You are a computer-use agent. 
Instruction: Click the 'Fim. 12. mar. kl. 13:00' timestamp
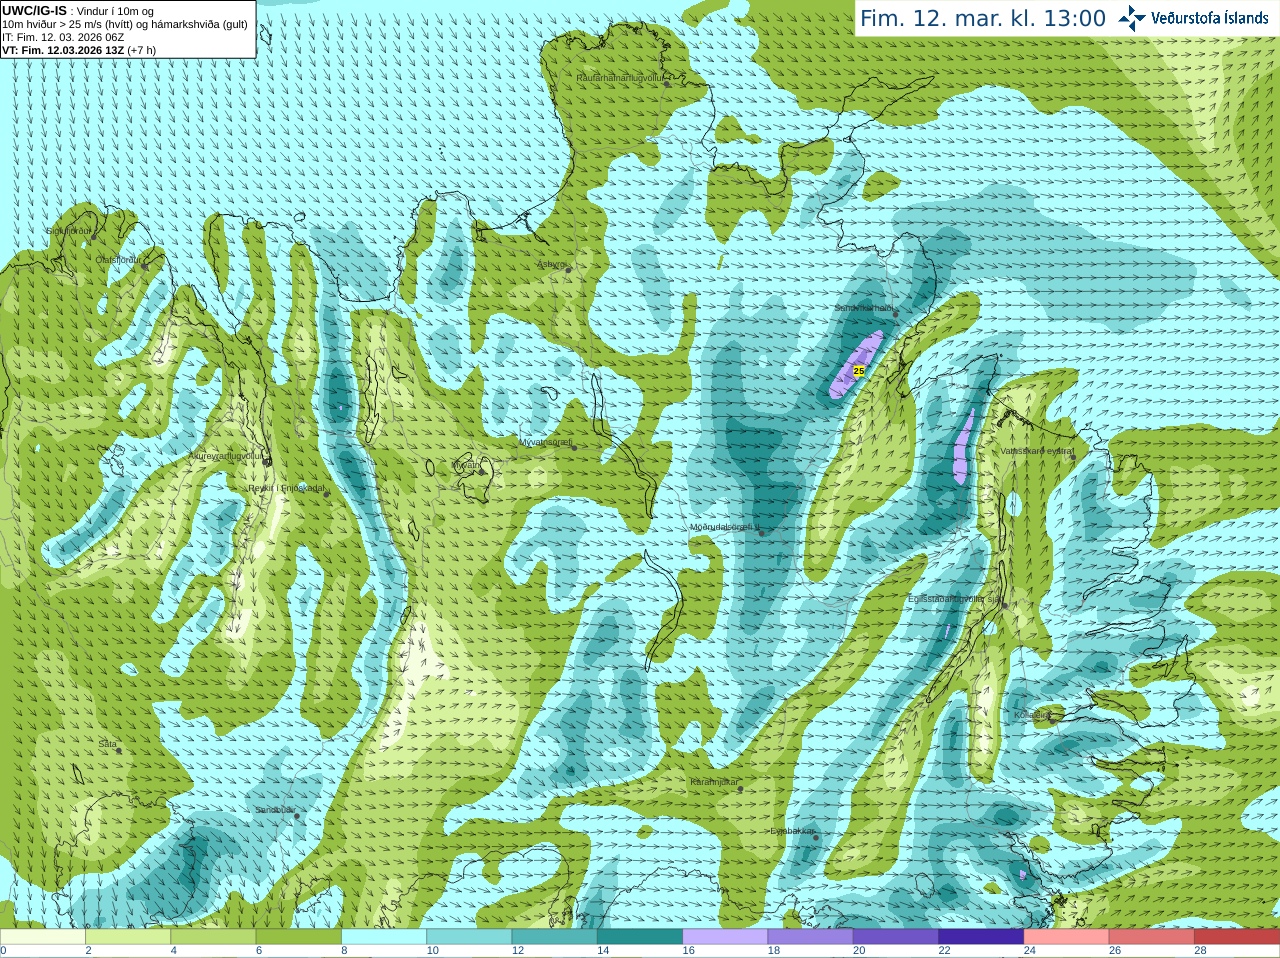(x=983, y=18)
